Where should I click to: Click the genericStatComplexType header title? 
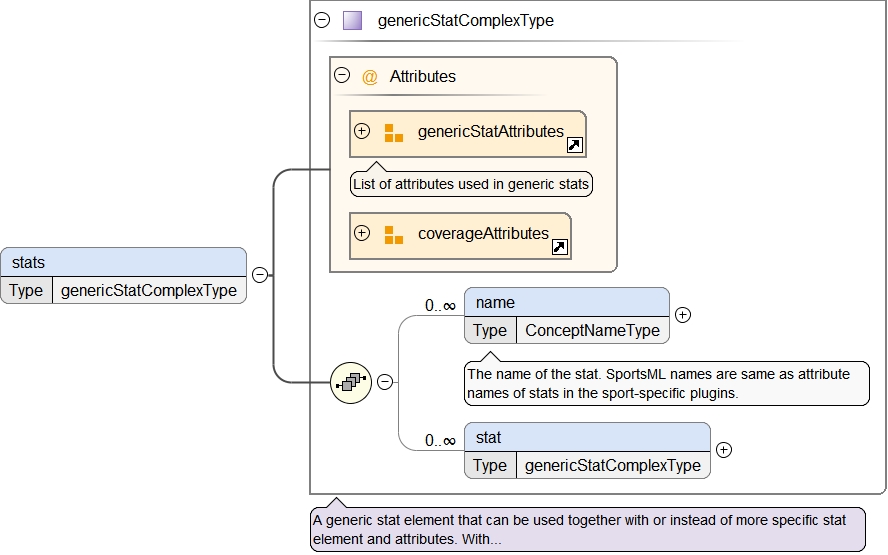(x=465, y=20)
